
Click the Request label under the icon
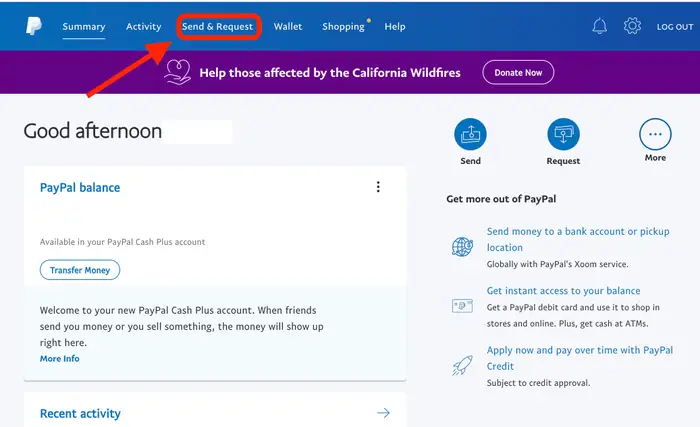pos(563,161)
